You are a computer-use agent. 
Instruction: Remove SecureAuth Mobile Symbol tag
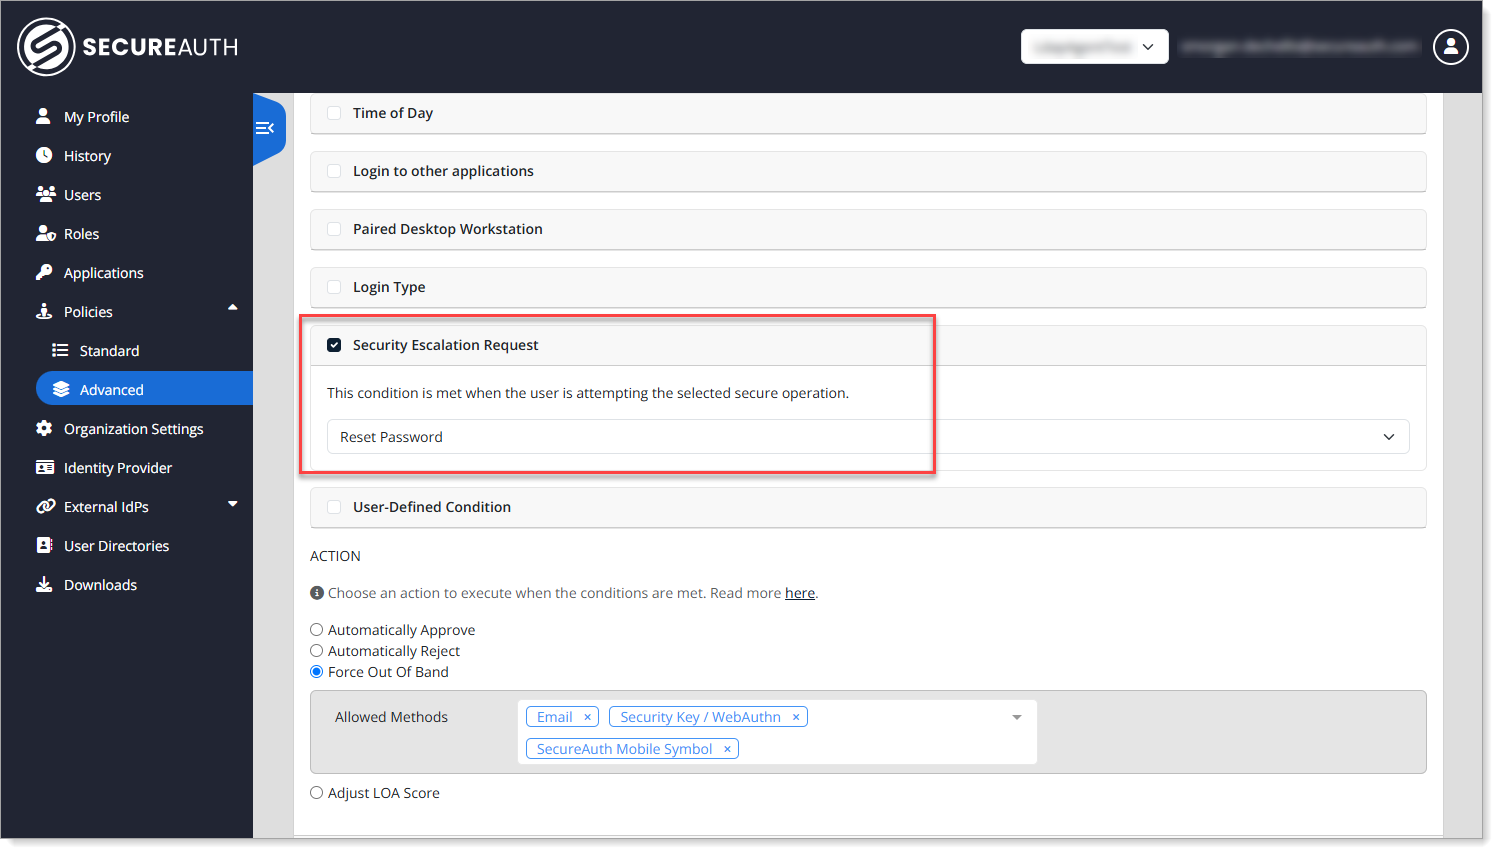(x=727, y=749)
